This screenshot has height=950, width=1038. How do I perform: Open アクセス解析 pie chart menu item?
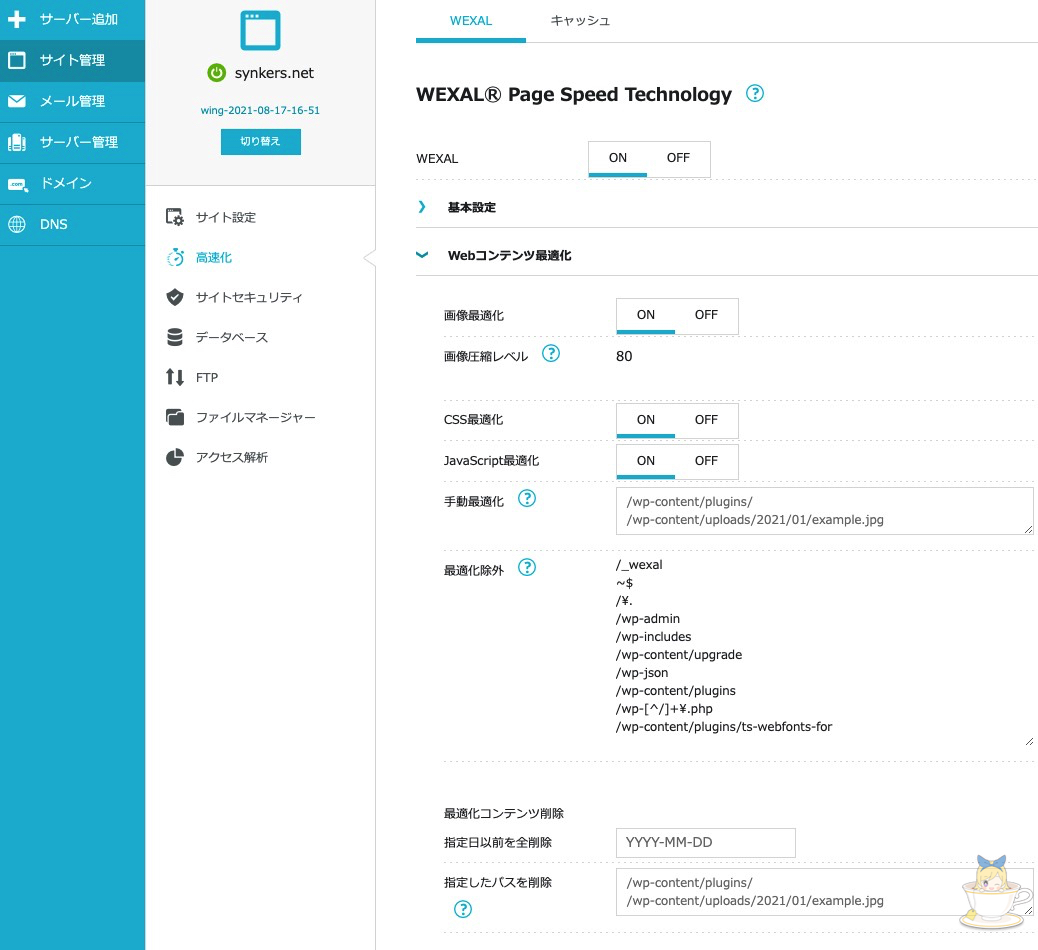tap(231, 457)
